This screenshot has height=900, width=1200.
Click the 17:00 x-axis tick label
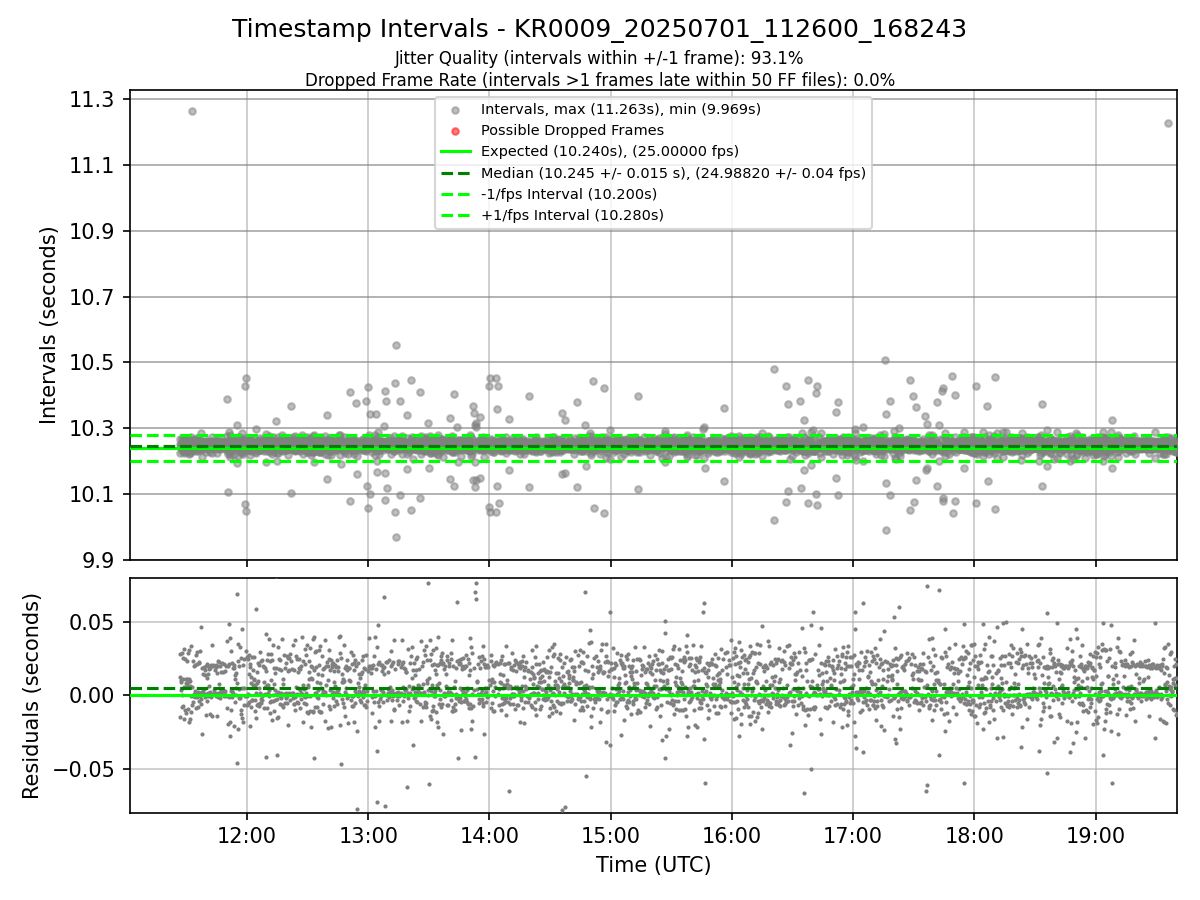coord(853,836)
